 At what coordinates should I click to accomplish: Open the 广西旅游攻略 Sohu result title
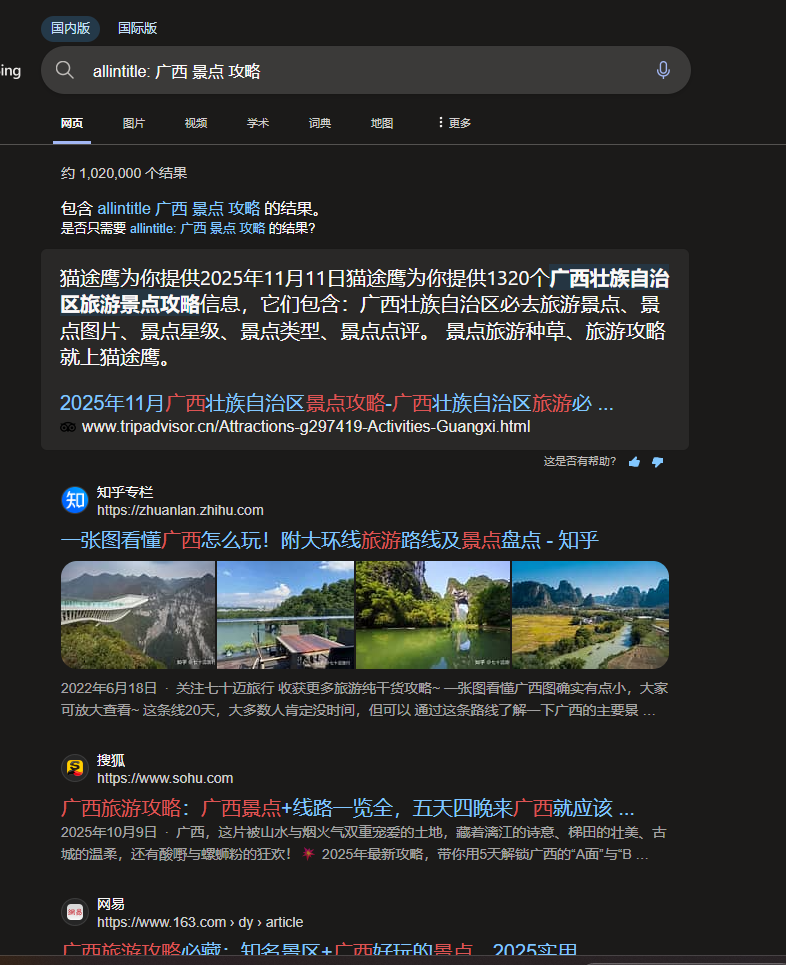tap(348, 807)
